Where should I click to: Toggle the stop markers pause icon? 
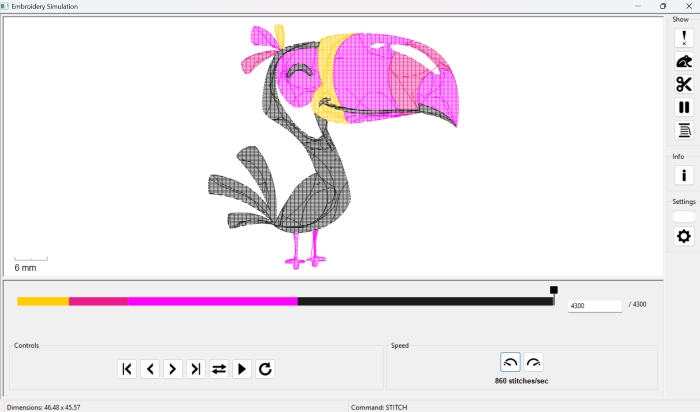tap(684, 108)
